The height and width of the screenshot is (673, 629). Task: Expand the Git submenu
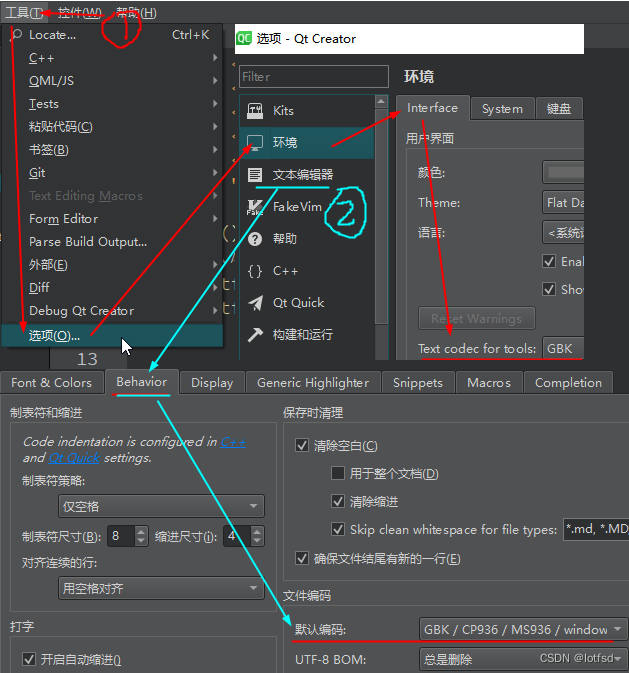[112, 173]
